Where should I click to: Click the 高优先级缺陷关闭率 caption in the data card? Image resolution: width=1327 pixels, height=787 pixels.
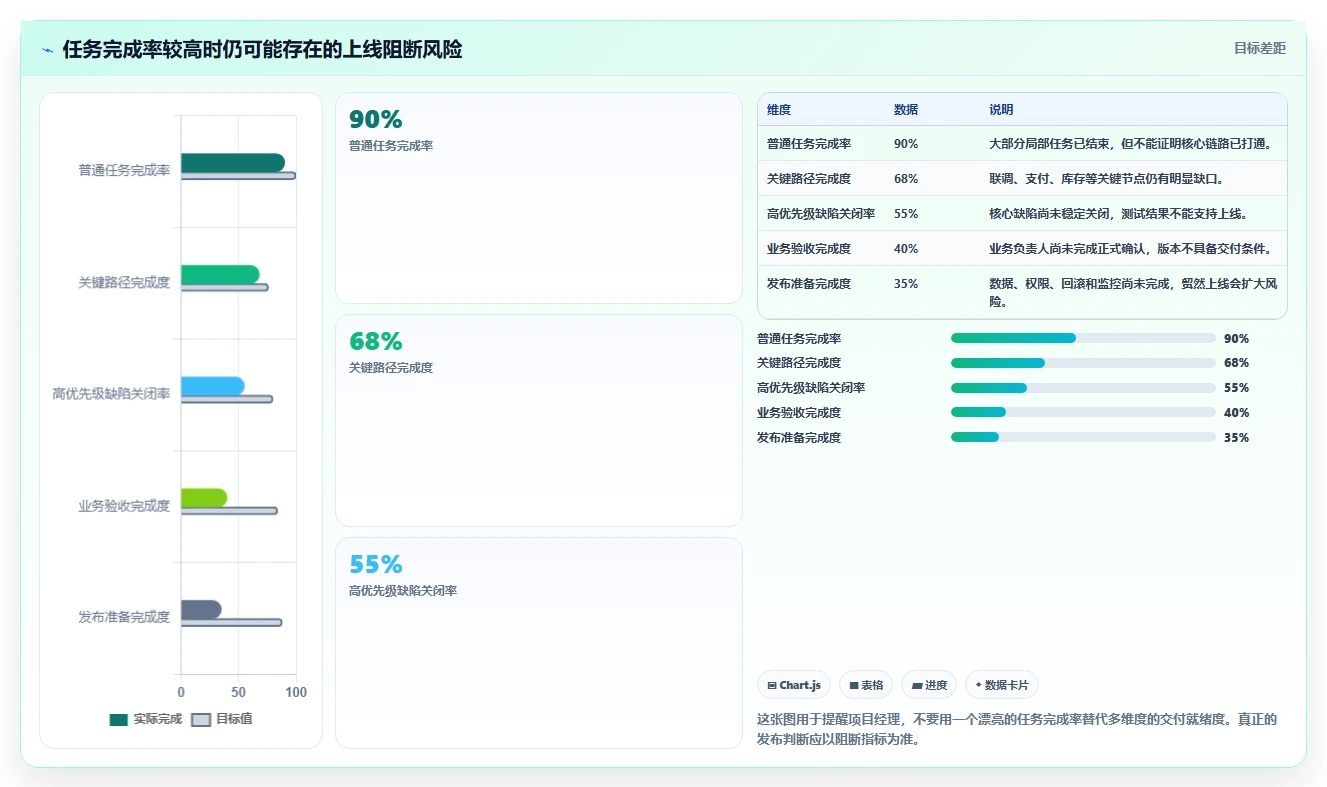[403, 591]
